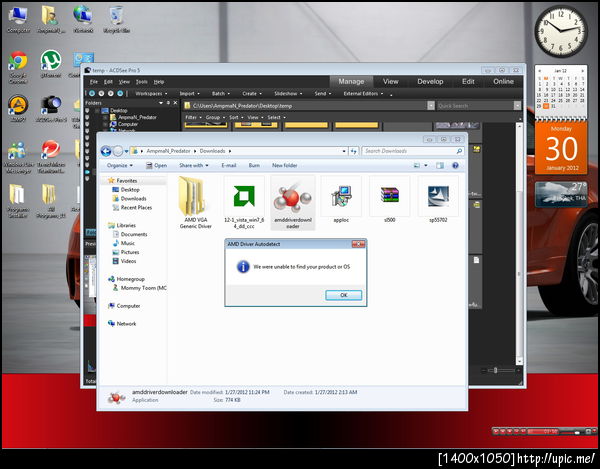Close the AMD Driver Autodetect dialog

pos(358,244)
